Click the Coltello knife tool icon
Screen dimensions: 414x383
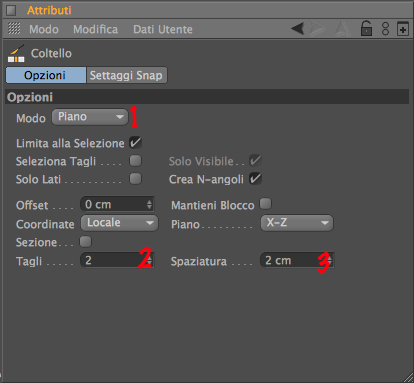tap(16, 53)
